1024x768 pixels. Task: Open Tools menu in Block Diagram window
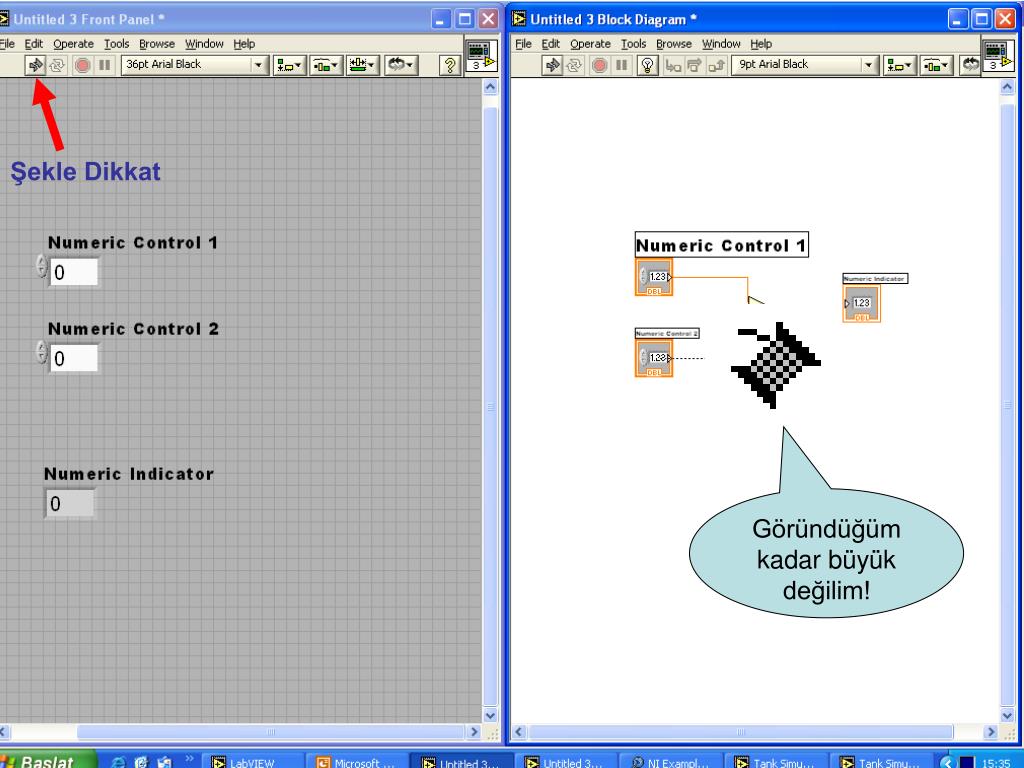[x=633, y=44]
